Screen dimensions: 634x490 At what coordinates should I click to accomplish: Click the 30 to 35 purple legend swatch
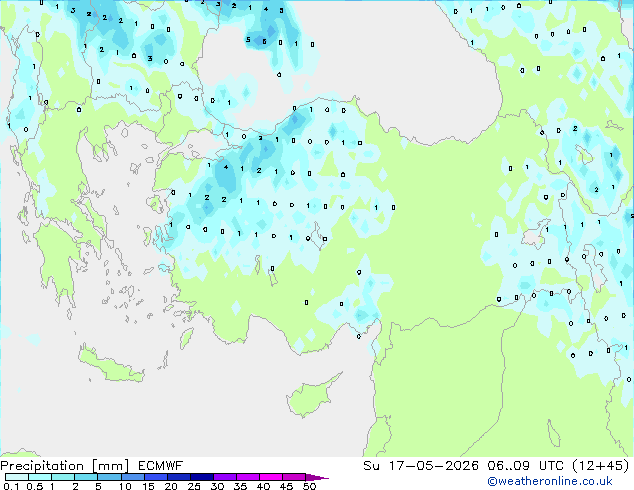point(224,477)
